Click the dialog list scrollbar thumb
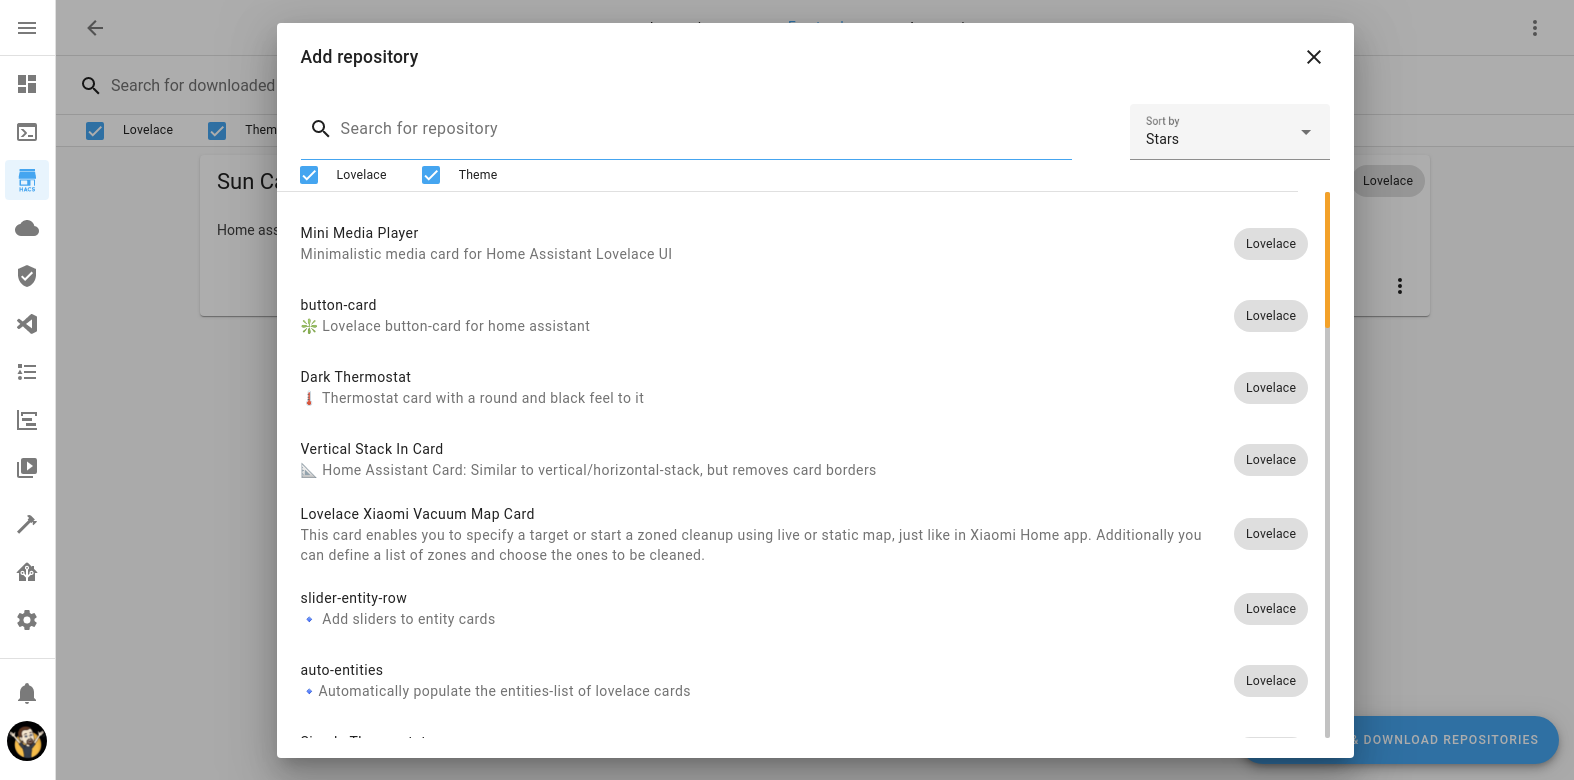The width and height of the screenshot is (1574, 780). [x=1327, y=260]
